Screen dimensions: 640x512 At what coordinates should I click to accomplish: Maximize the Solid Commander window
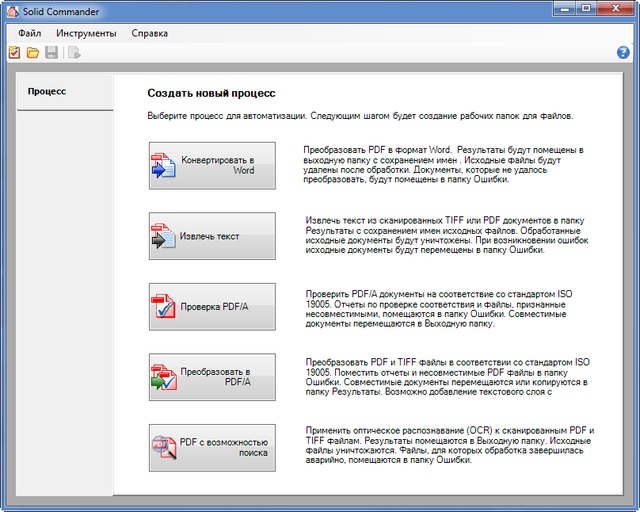pyautogui.click(x=584, y=9)
